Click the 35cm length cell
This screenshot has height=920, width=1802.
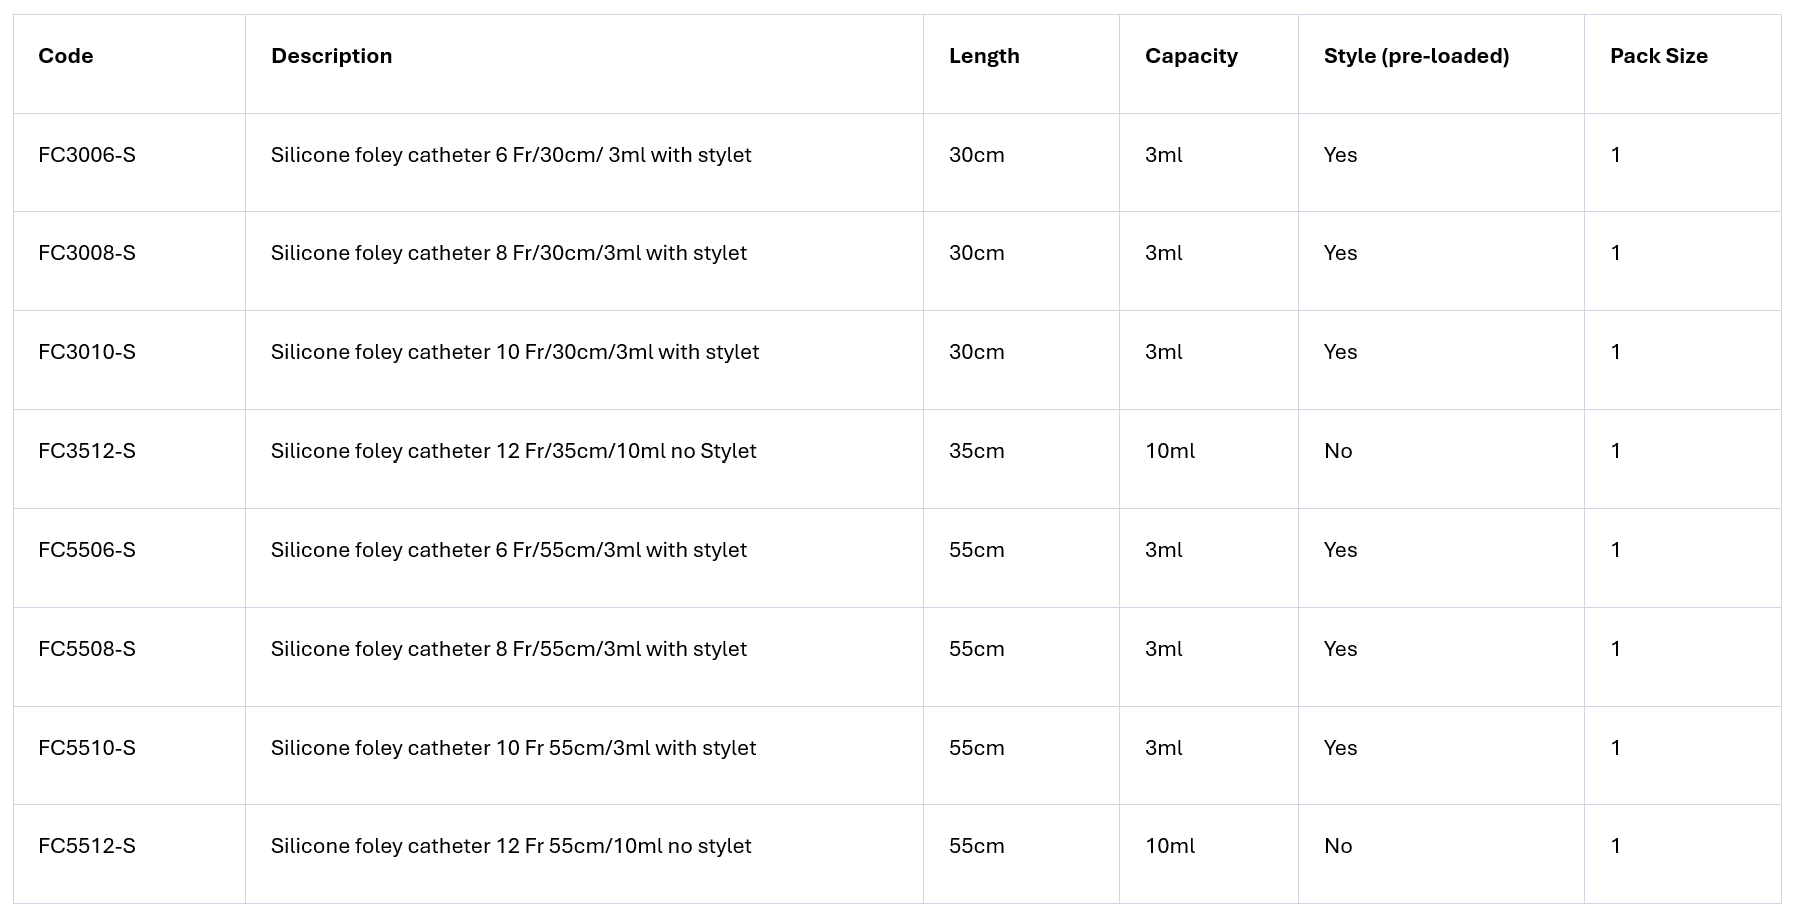[x=976, y=451]
